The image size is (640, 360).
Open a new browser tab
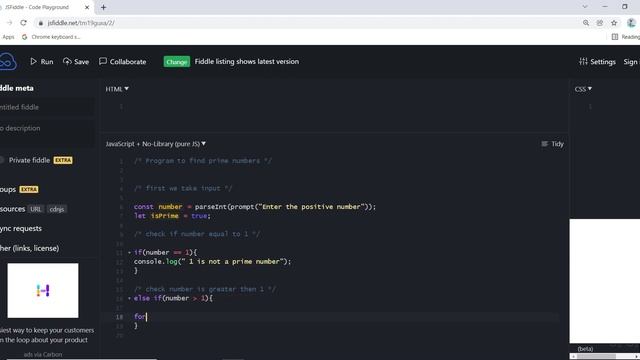103,7
